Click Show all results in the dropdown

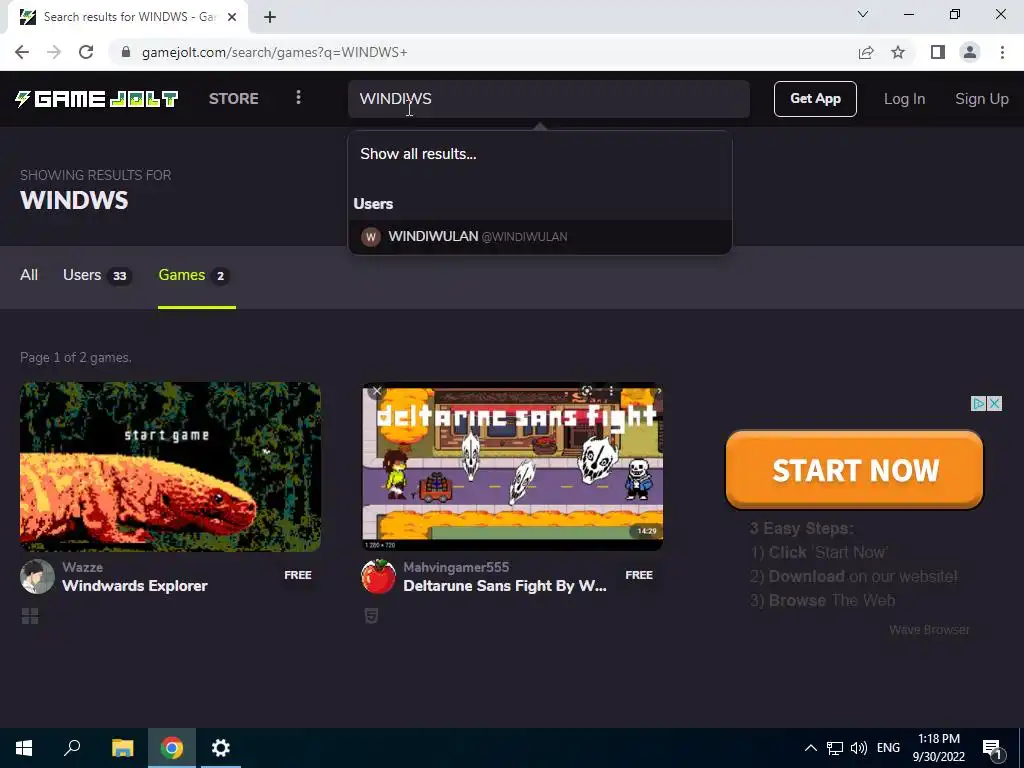click(x=418, y=153)
